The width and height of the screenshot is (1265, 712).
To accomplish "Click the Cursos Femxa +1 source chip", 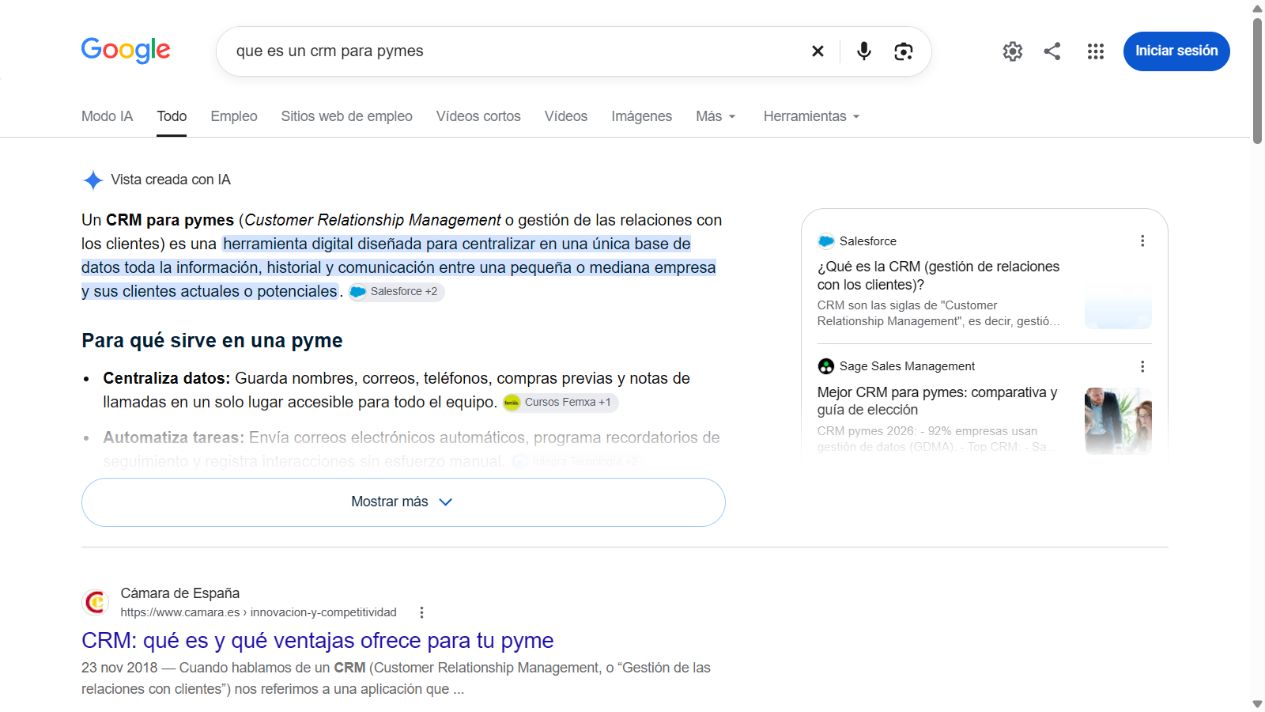I will point(560,402).
